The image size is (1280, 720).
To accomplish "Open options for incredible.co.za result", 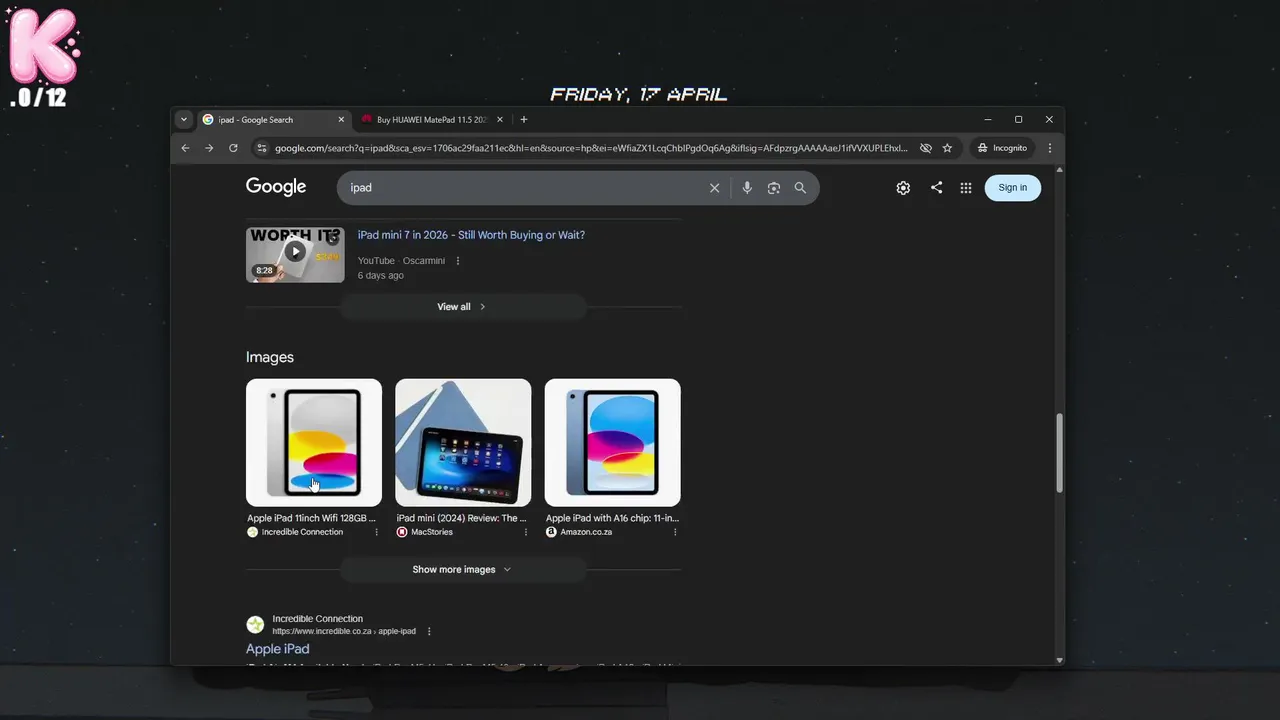I will pyautogui.click(x=429, y=632).
